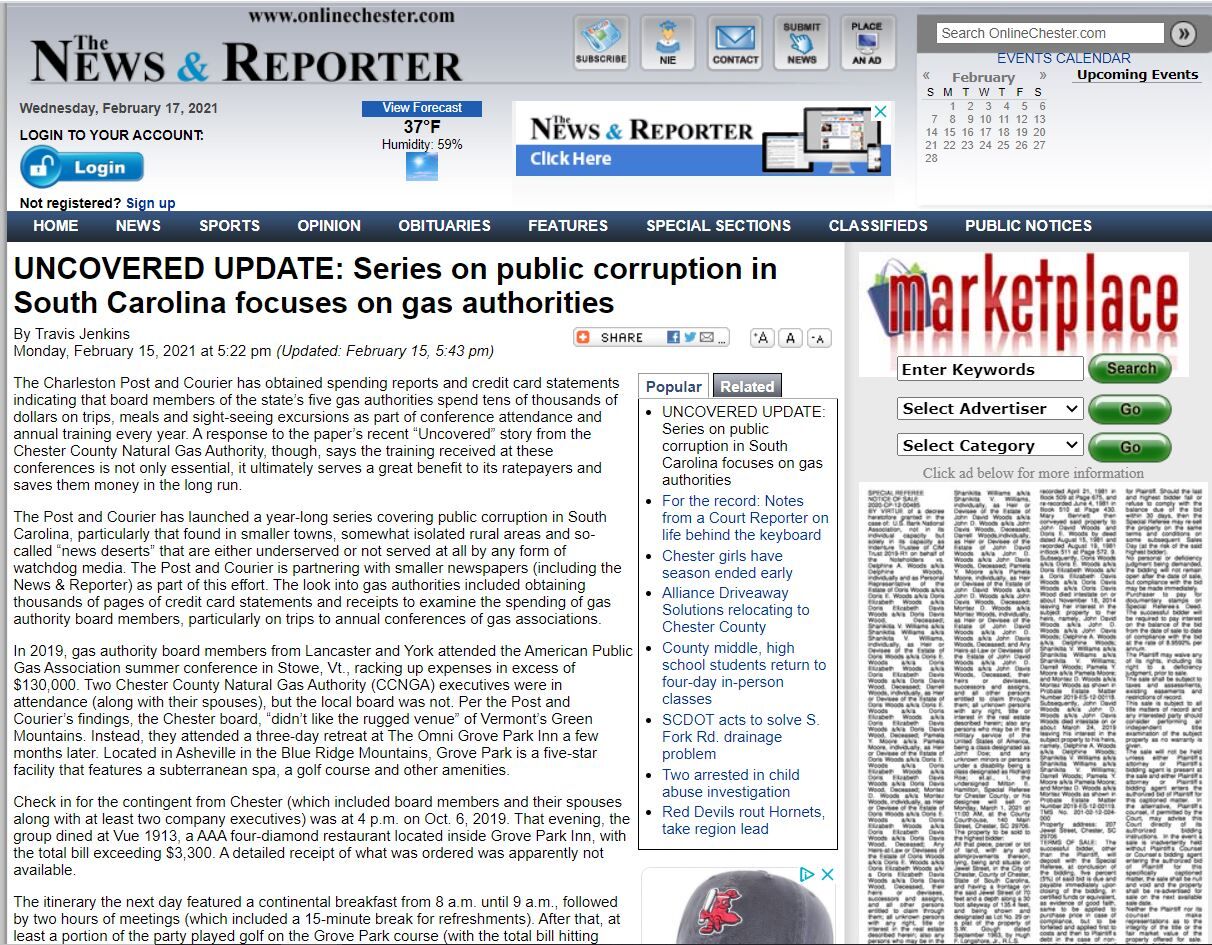Open the PUBLIC NOTICES menu

pyautogui.click(x=1028, y=226)
